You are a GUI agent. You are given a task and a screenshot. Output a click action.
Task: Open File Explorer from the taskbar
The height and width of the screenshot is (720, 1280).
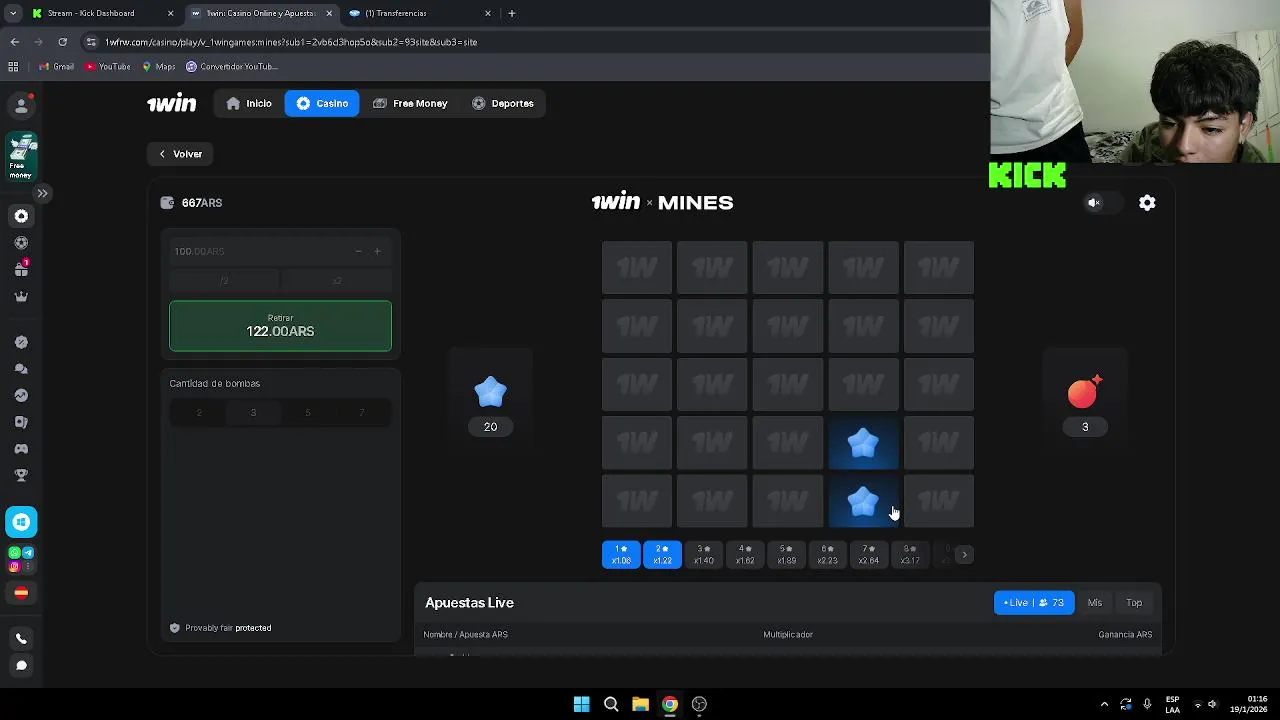click(x=640, y=704)
